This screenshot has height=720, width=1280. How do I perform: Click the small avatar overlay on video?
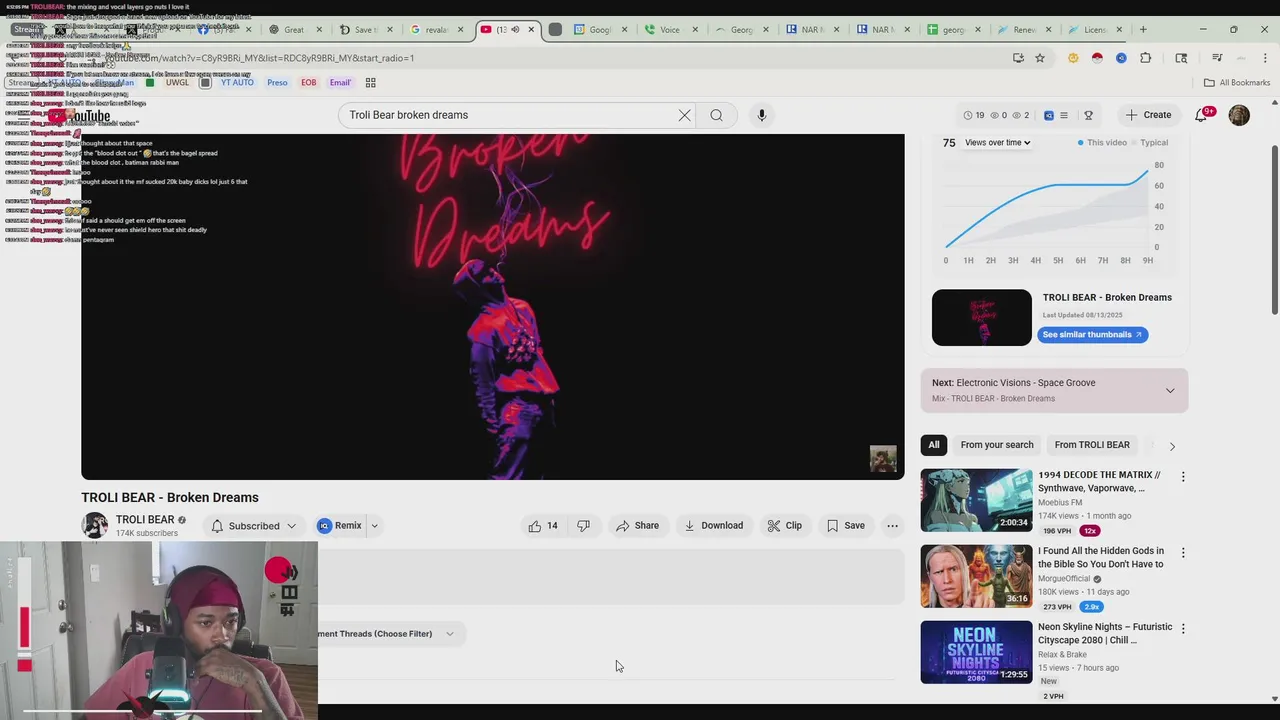point(883,459)
